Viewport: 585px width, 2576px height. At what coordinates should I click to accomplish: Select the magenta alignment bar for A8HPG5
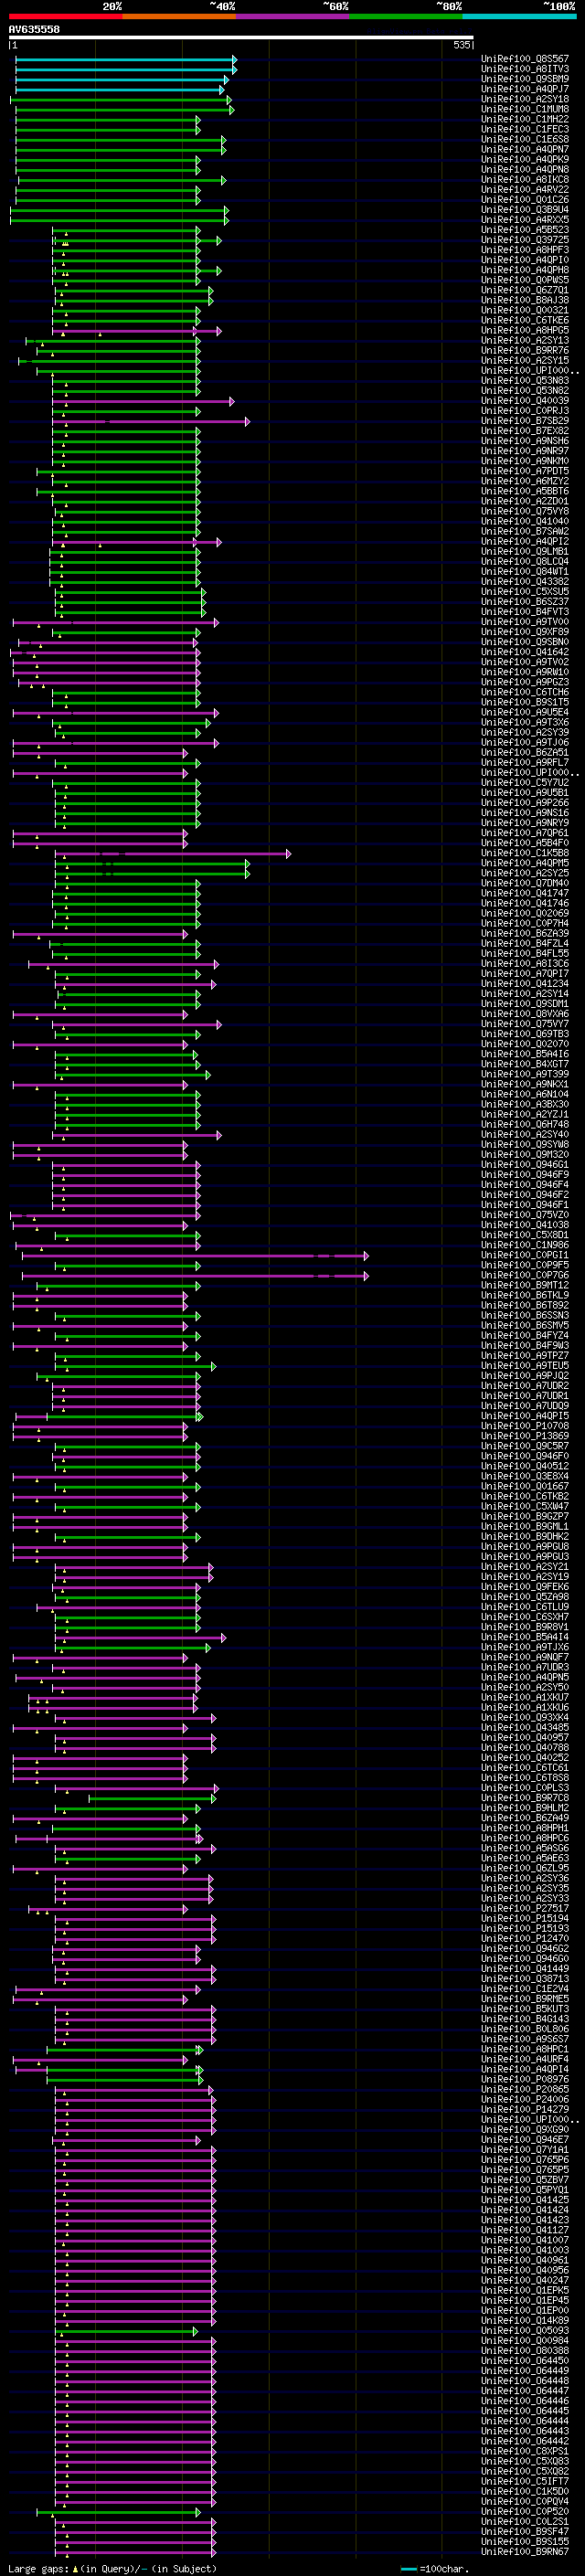click(137, 331)
